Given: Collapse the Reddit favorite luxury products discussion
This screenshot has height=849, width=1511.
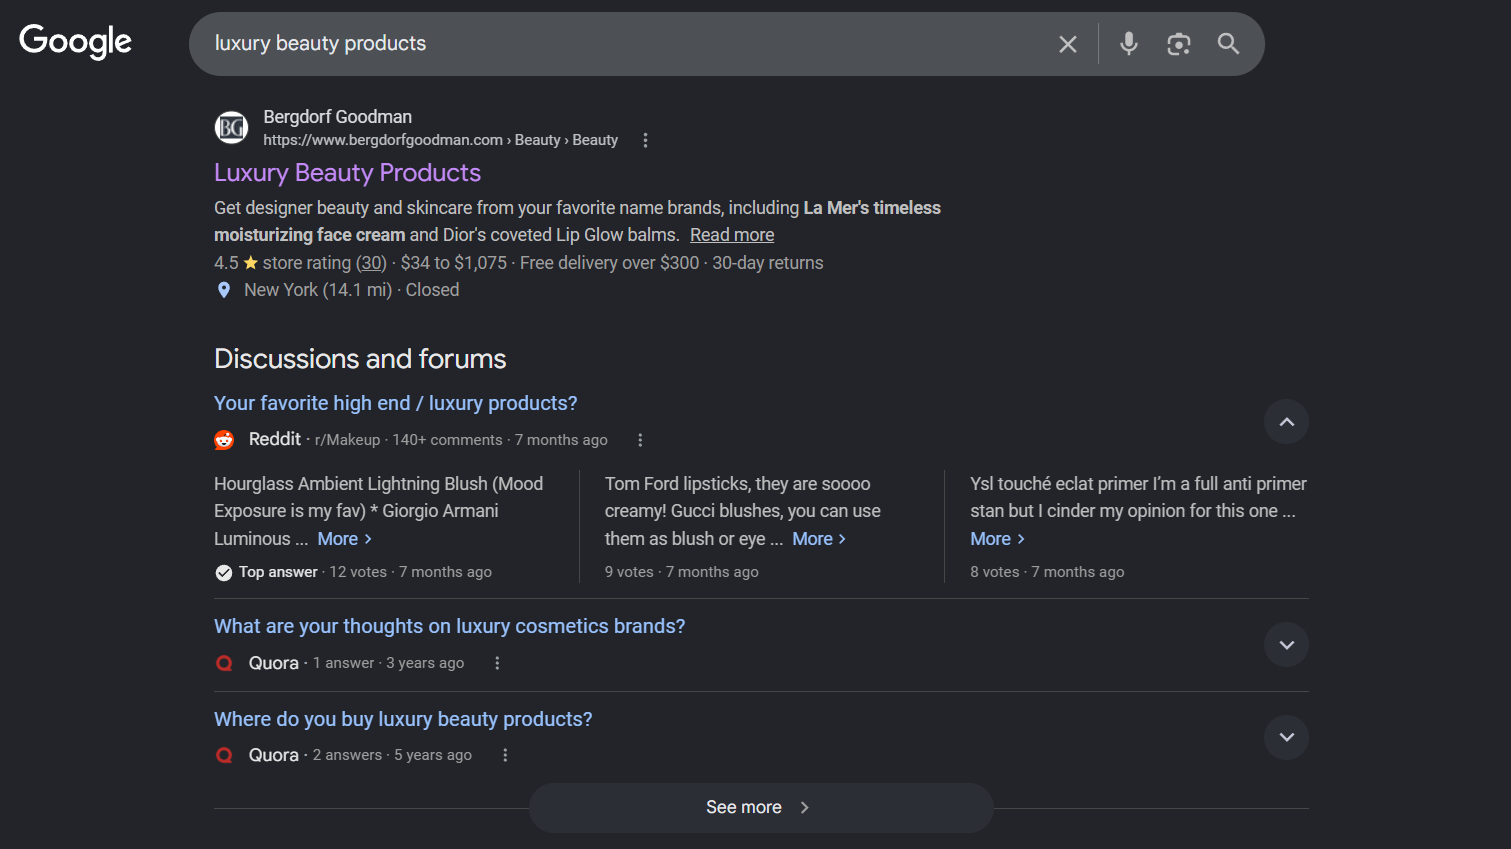Looking at the screenshot, I should click(1286, 422).
